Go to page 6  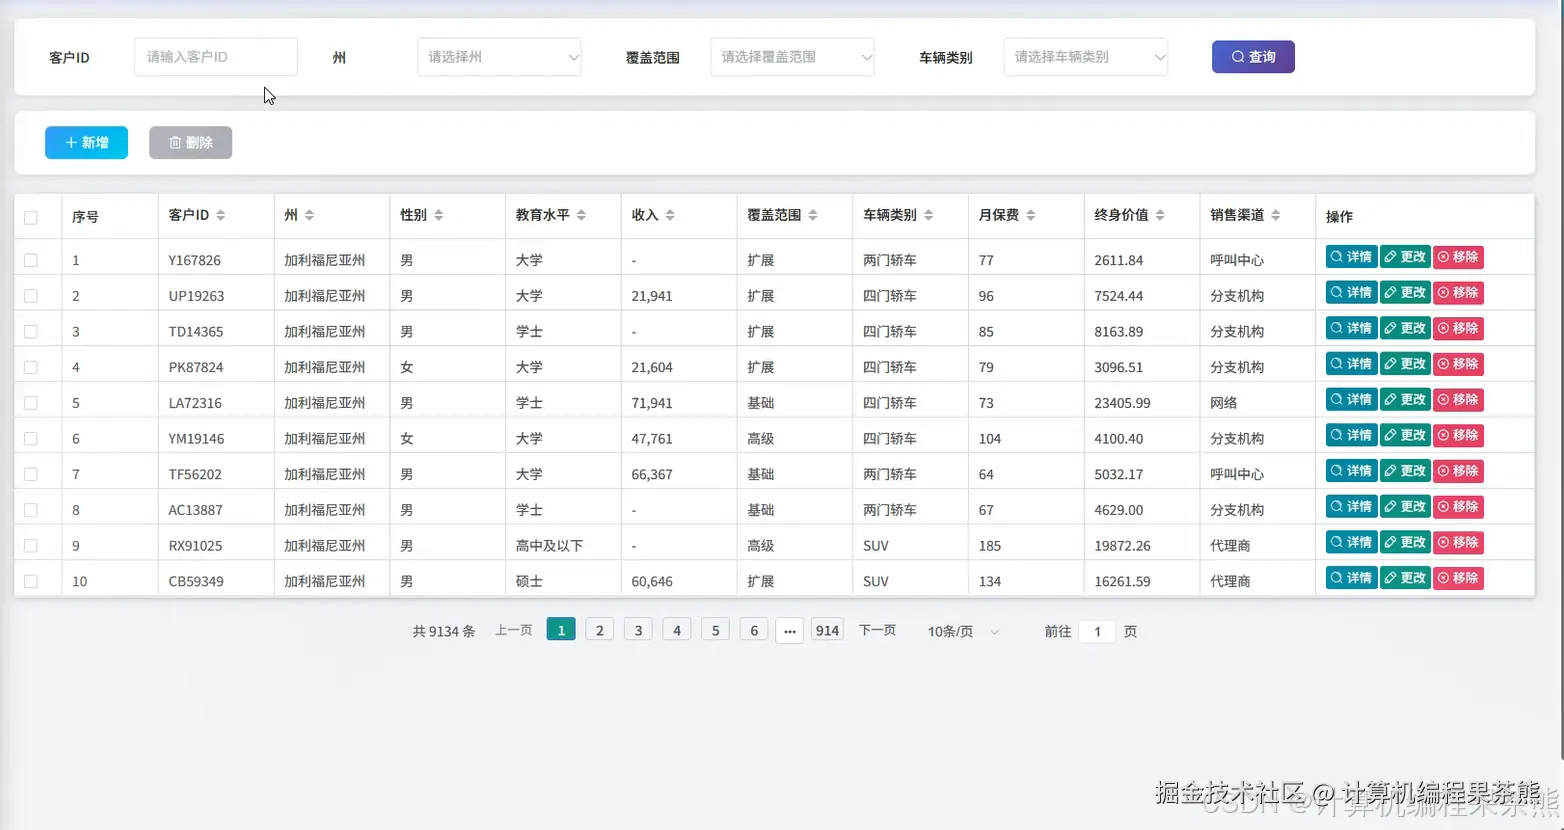coord(754,630)
